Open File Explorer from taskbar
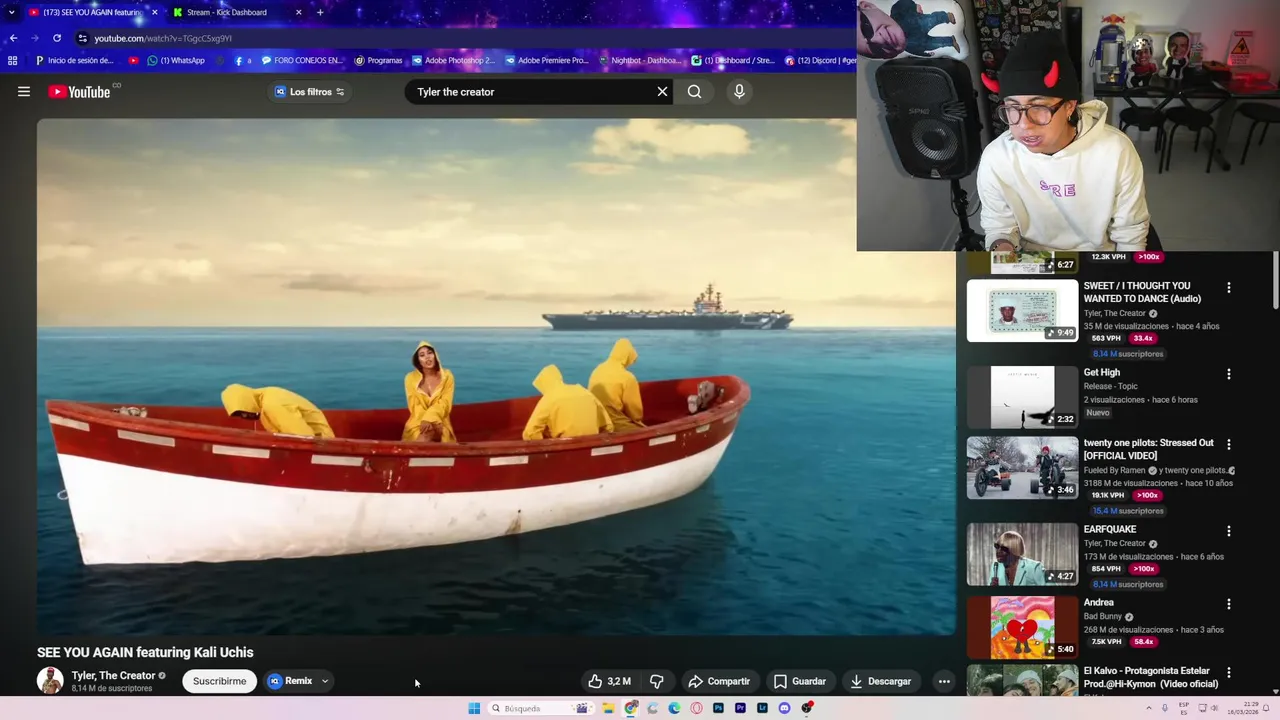 (x=608, y=708)
